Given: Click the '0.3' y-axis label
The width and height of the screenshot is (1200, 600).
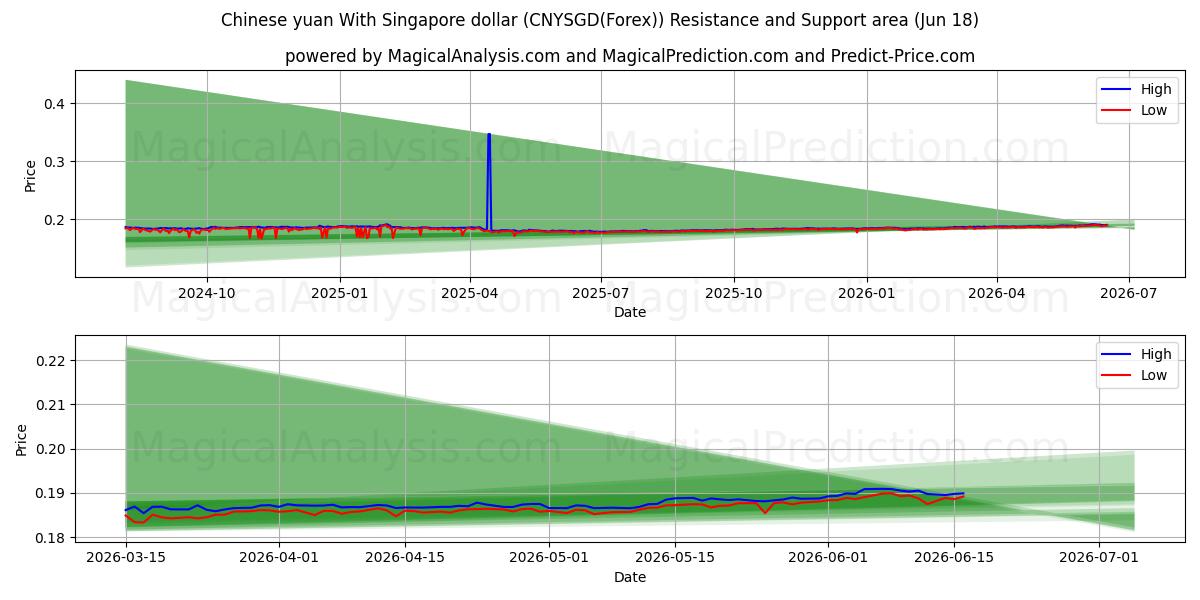Looking at the screenshot, I should (55, 162).
